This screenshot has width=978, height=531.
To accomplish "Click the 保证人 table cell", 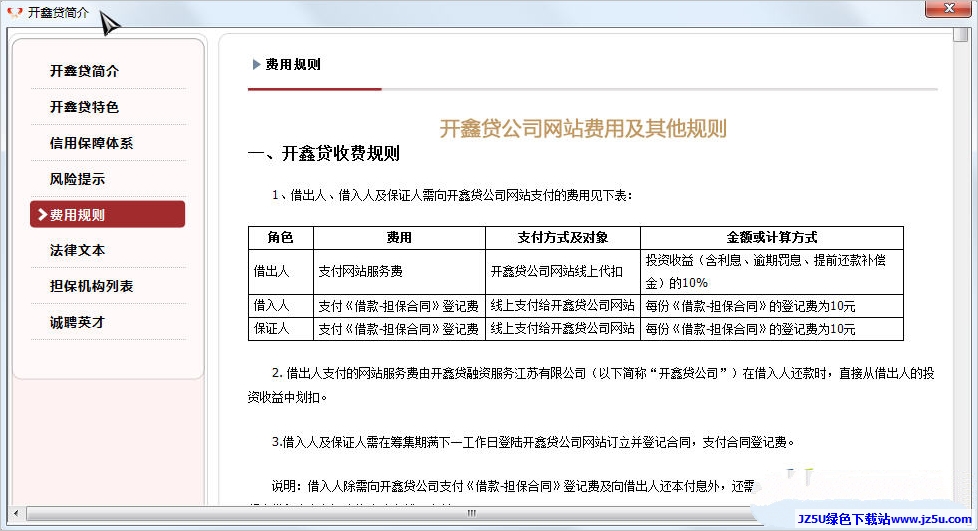I will click(x=281, y=329).
